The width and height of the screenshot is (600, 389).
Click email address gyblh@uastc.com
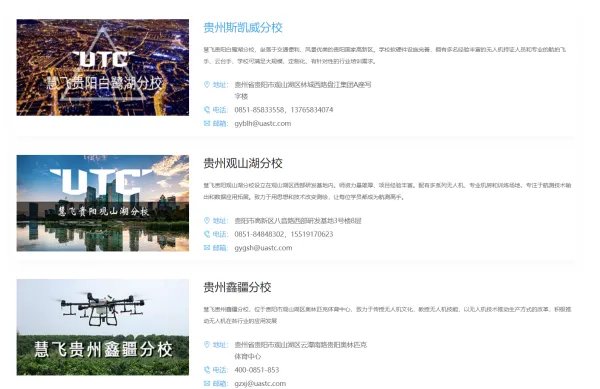click(262, 124)
